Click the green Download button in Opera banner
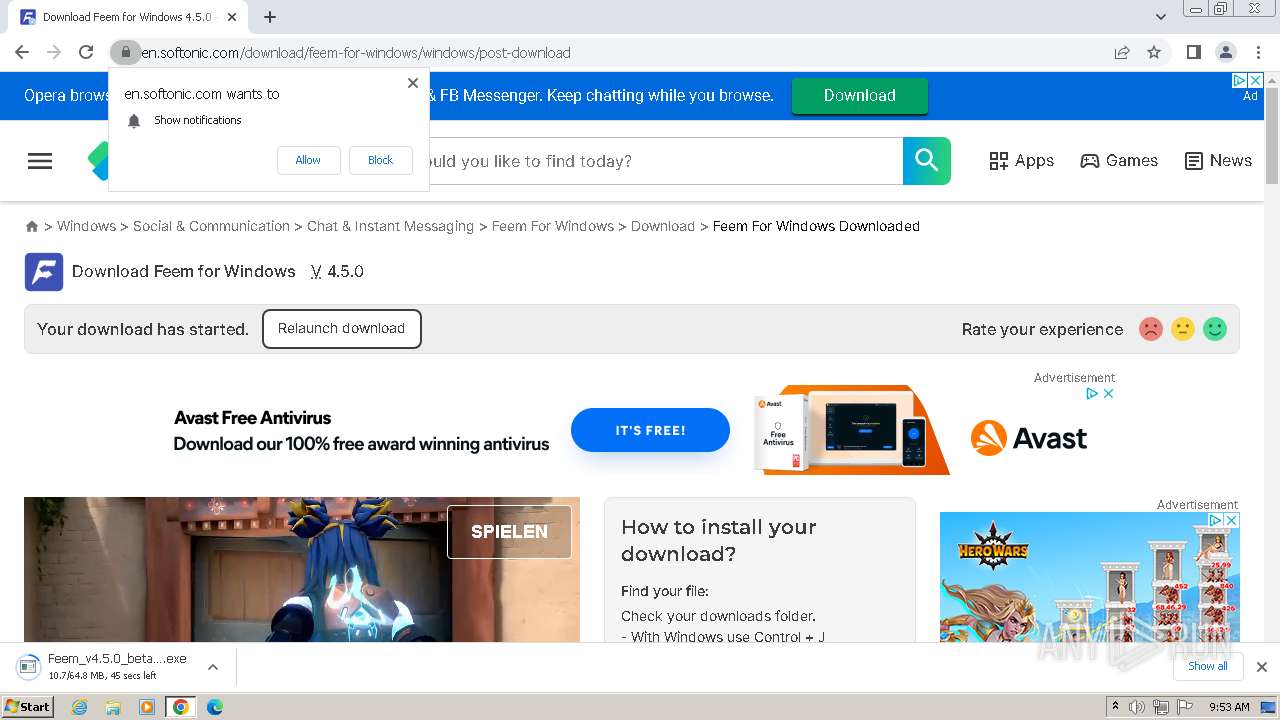 (x=859, y=95)
